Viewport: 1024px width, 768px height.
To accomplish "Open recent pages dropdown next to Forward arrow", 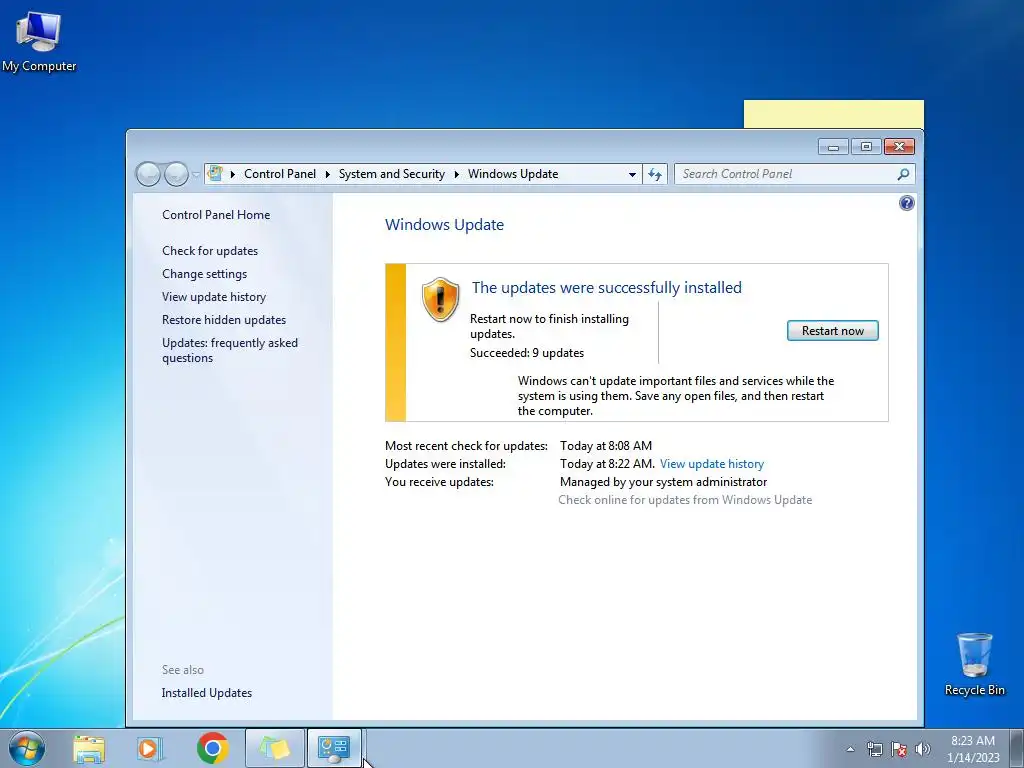I will click(x=195, y=174).
